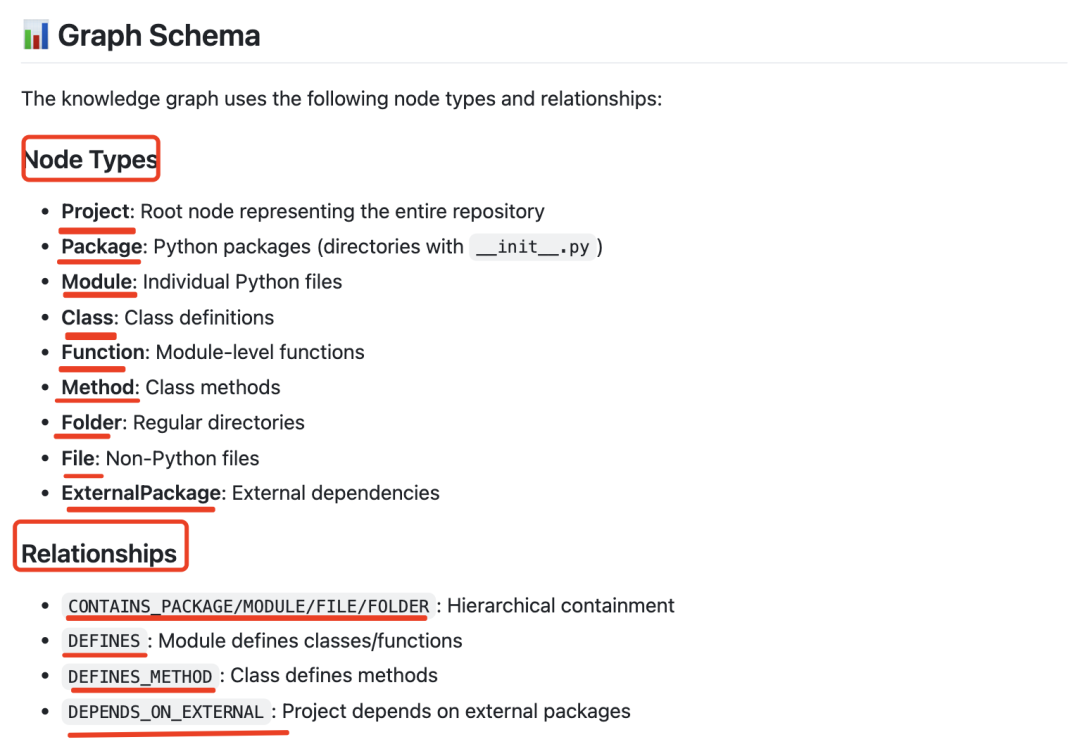Click the bold Folder term
This screenshot has height=749, width=1080.
click(x=92, y=422)
